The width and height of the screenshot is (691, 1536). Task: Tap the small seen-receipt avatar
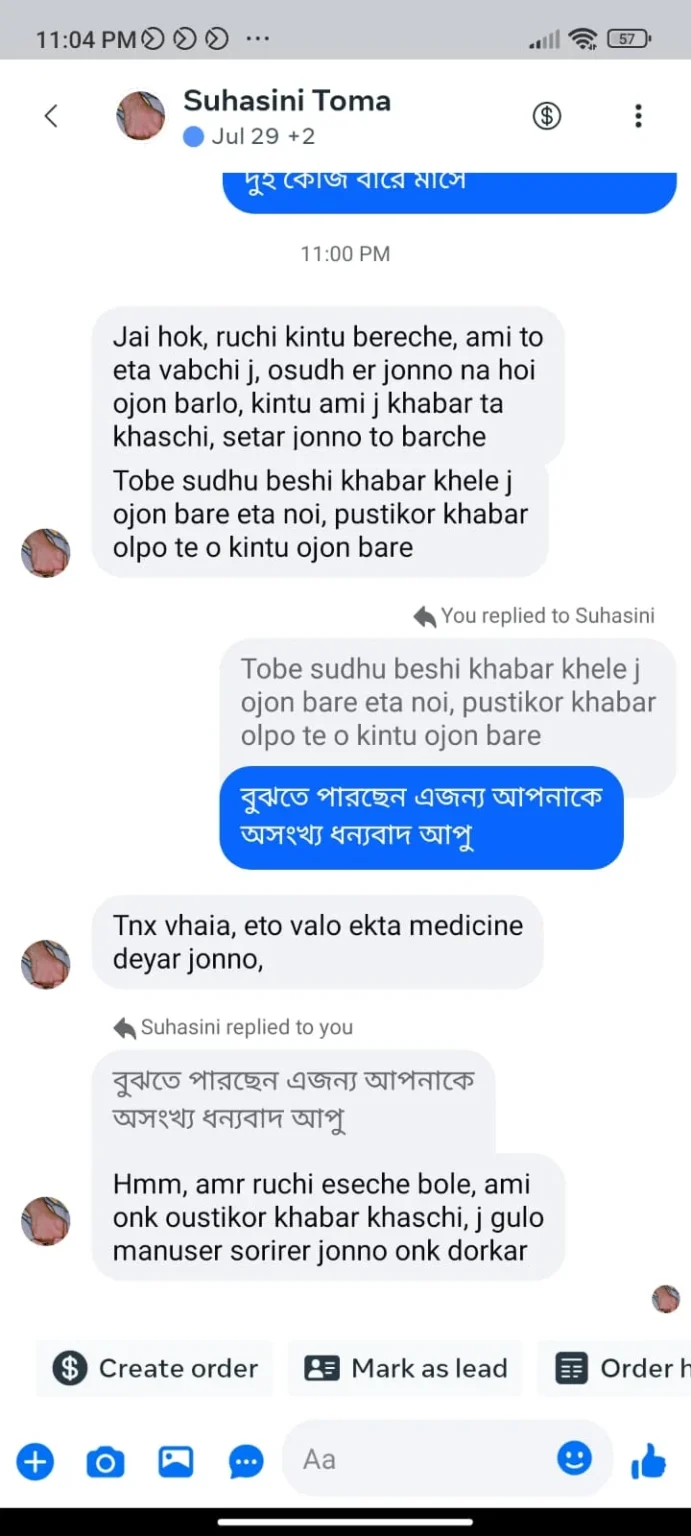click(666, 1299)
